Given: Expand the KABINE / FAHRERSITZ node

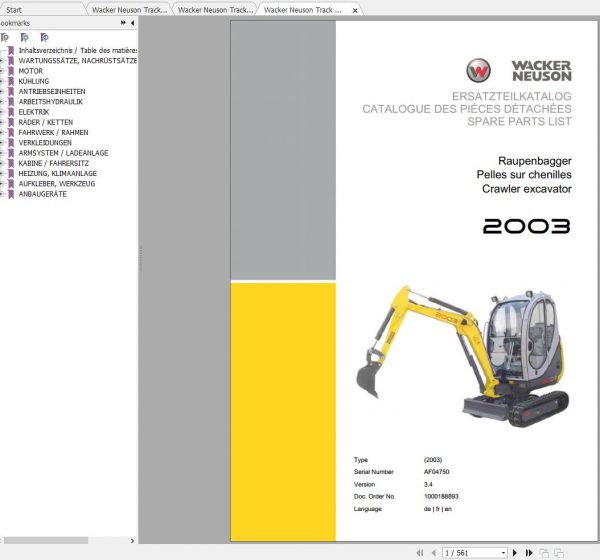Looking at the screenshot, I should (2, 163).
